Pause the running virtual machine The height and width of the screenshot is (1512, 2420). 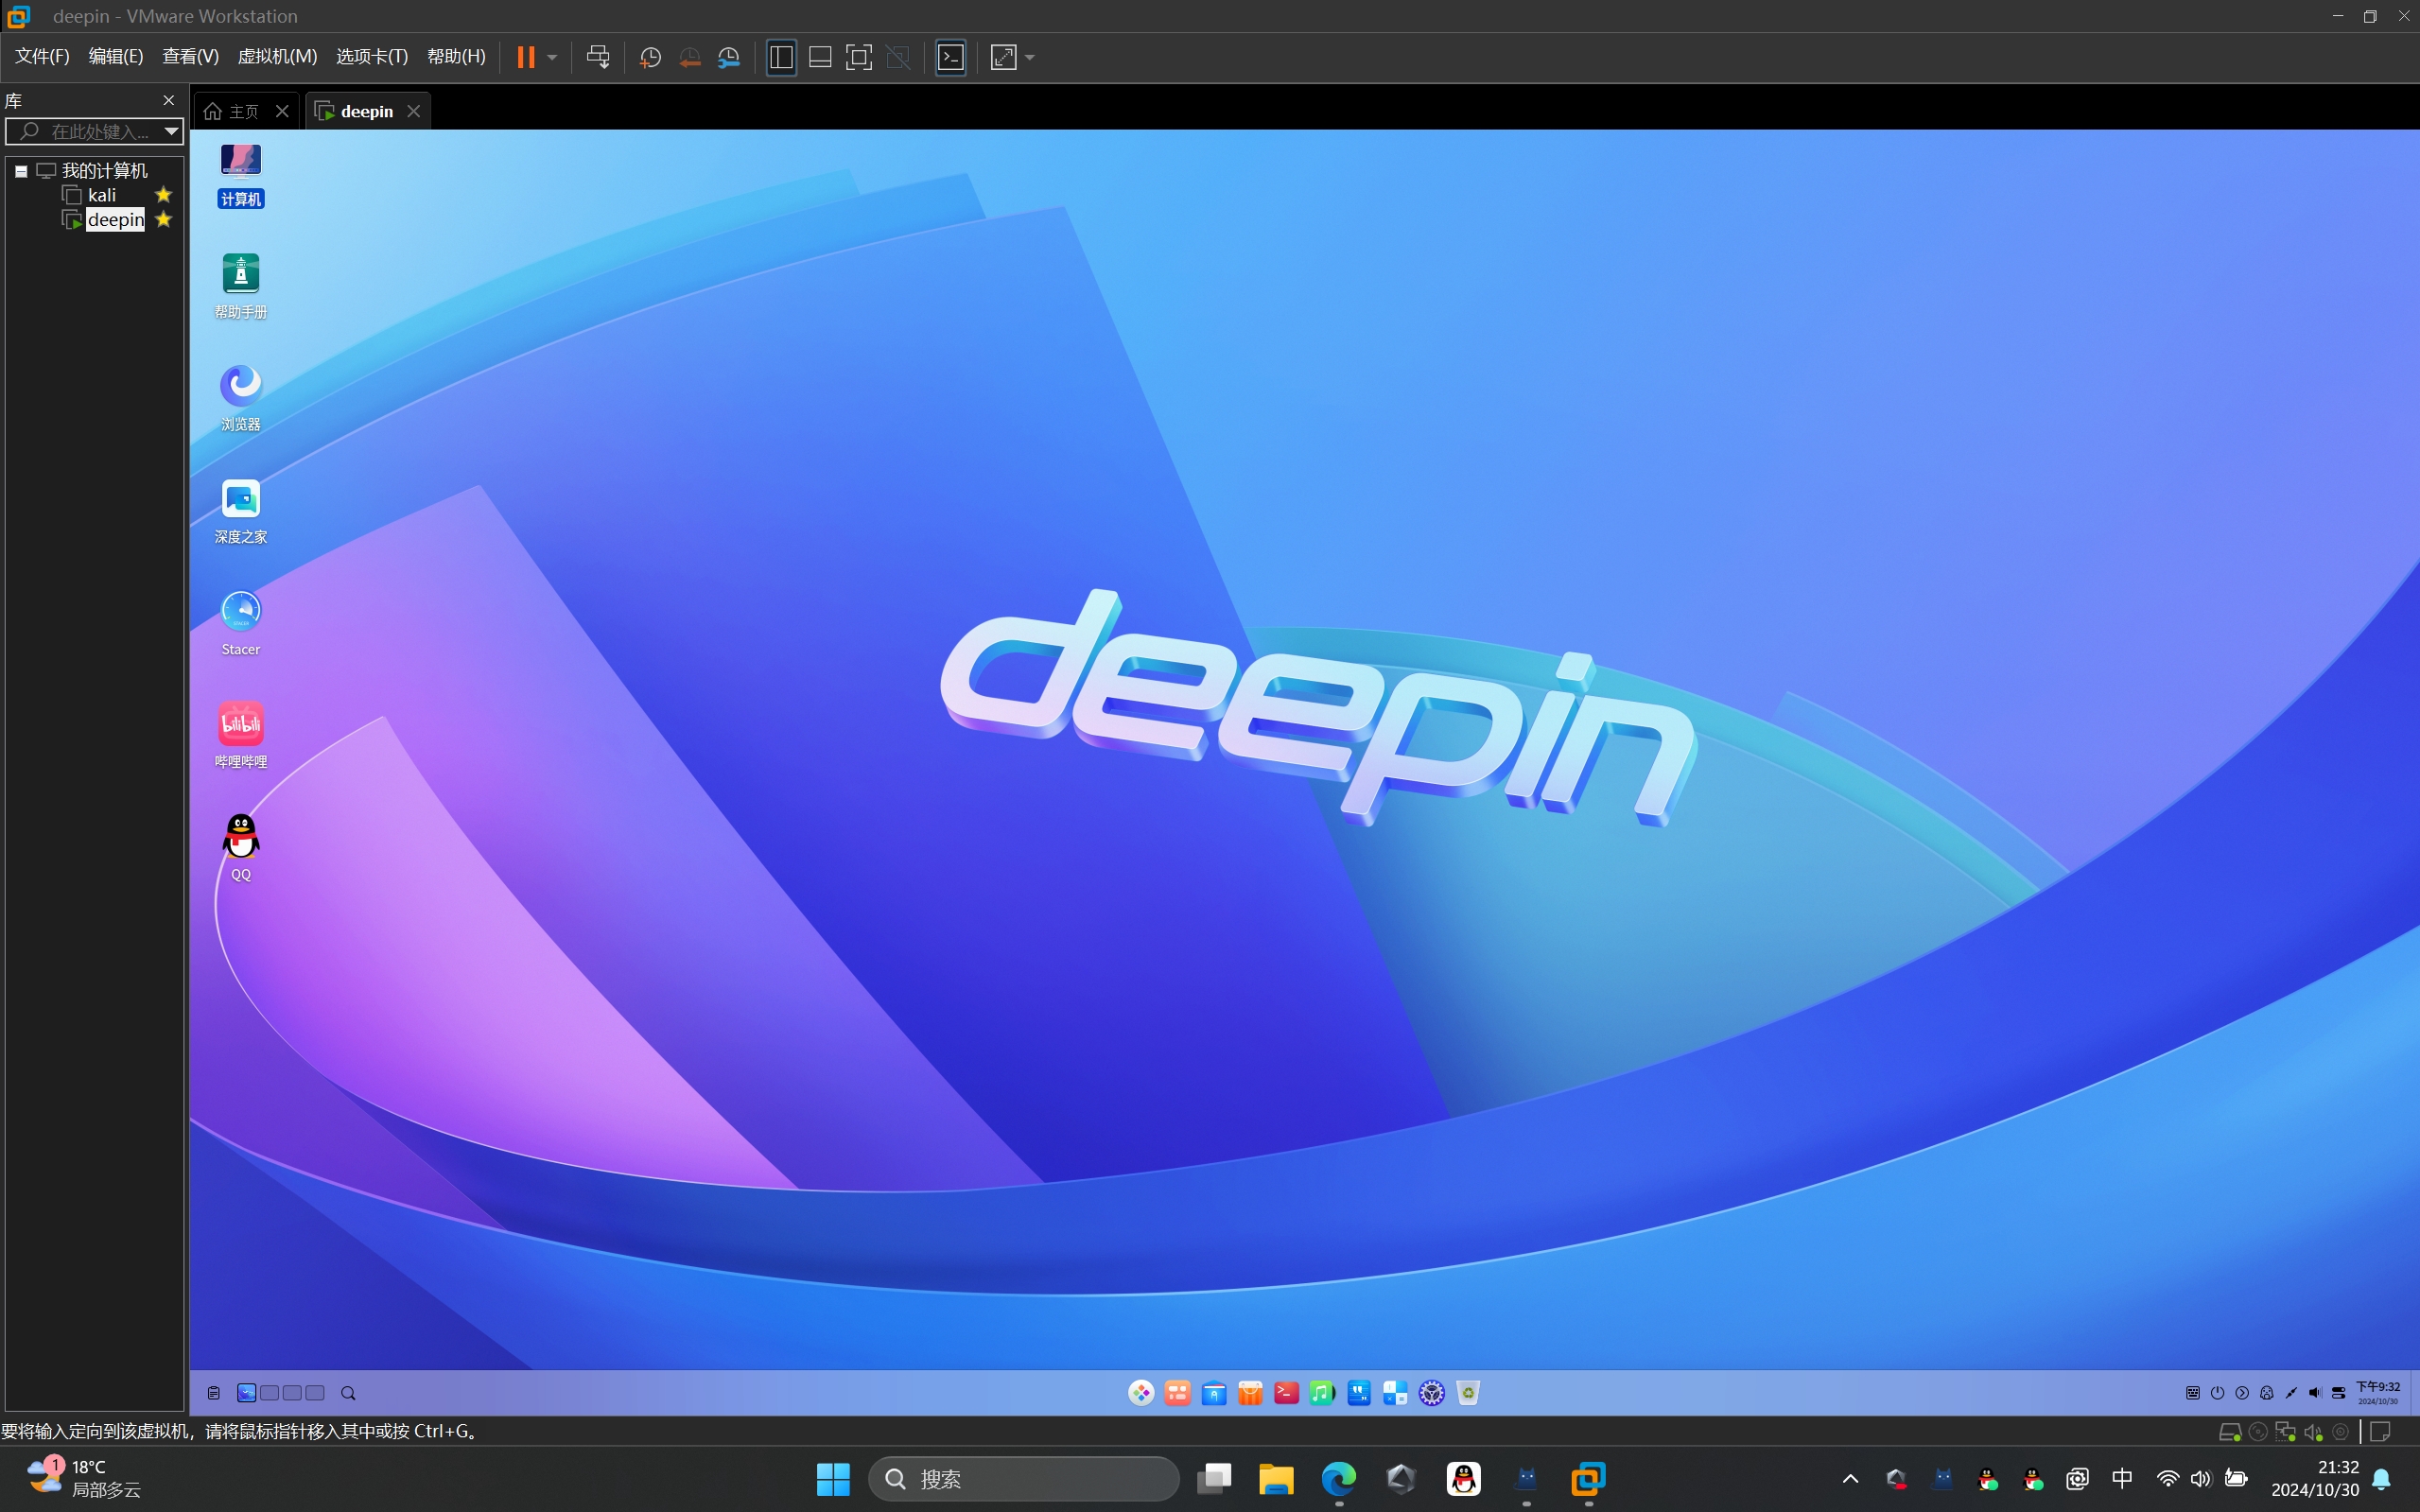click(x=525, y=57)
